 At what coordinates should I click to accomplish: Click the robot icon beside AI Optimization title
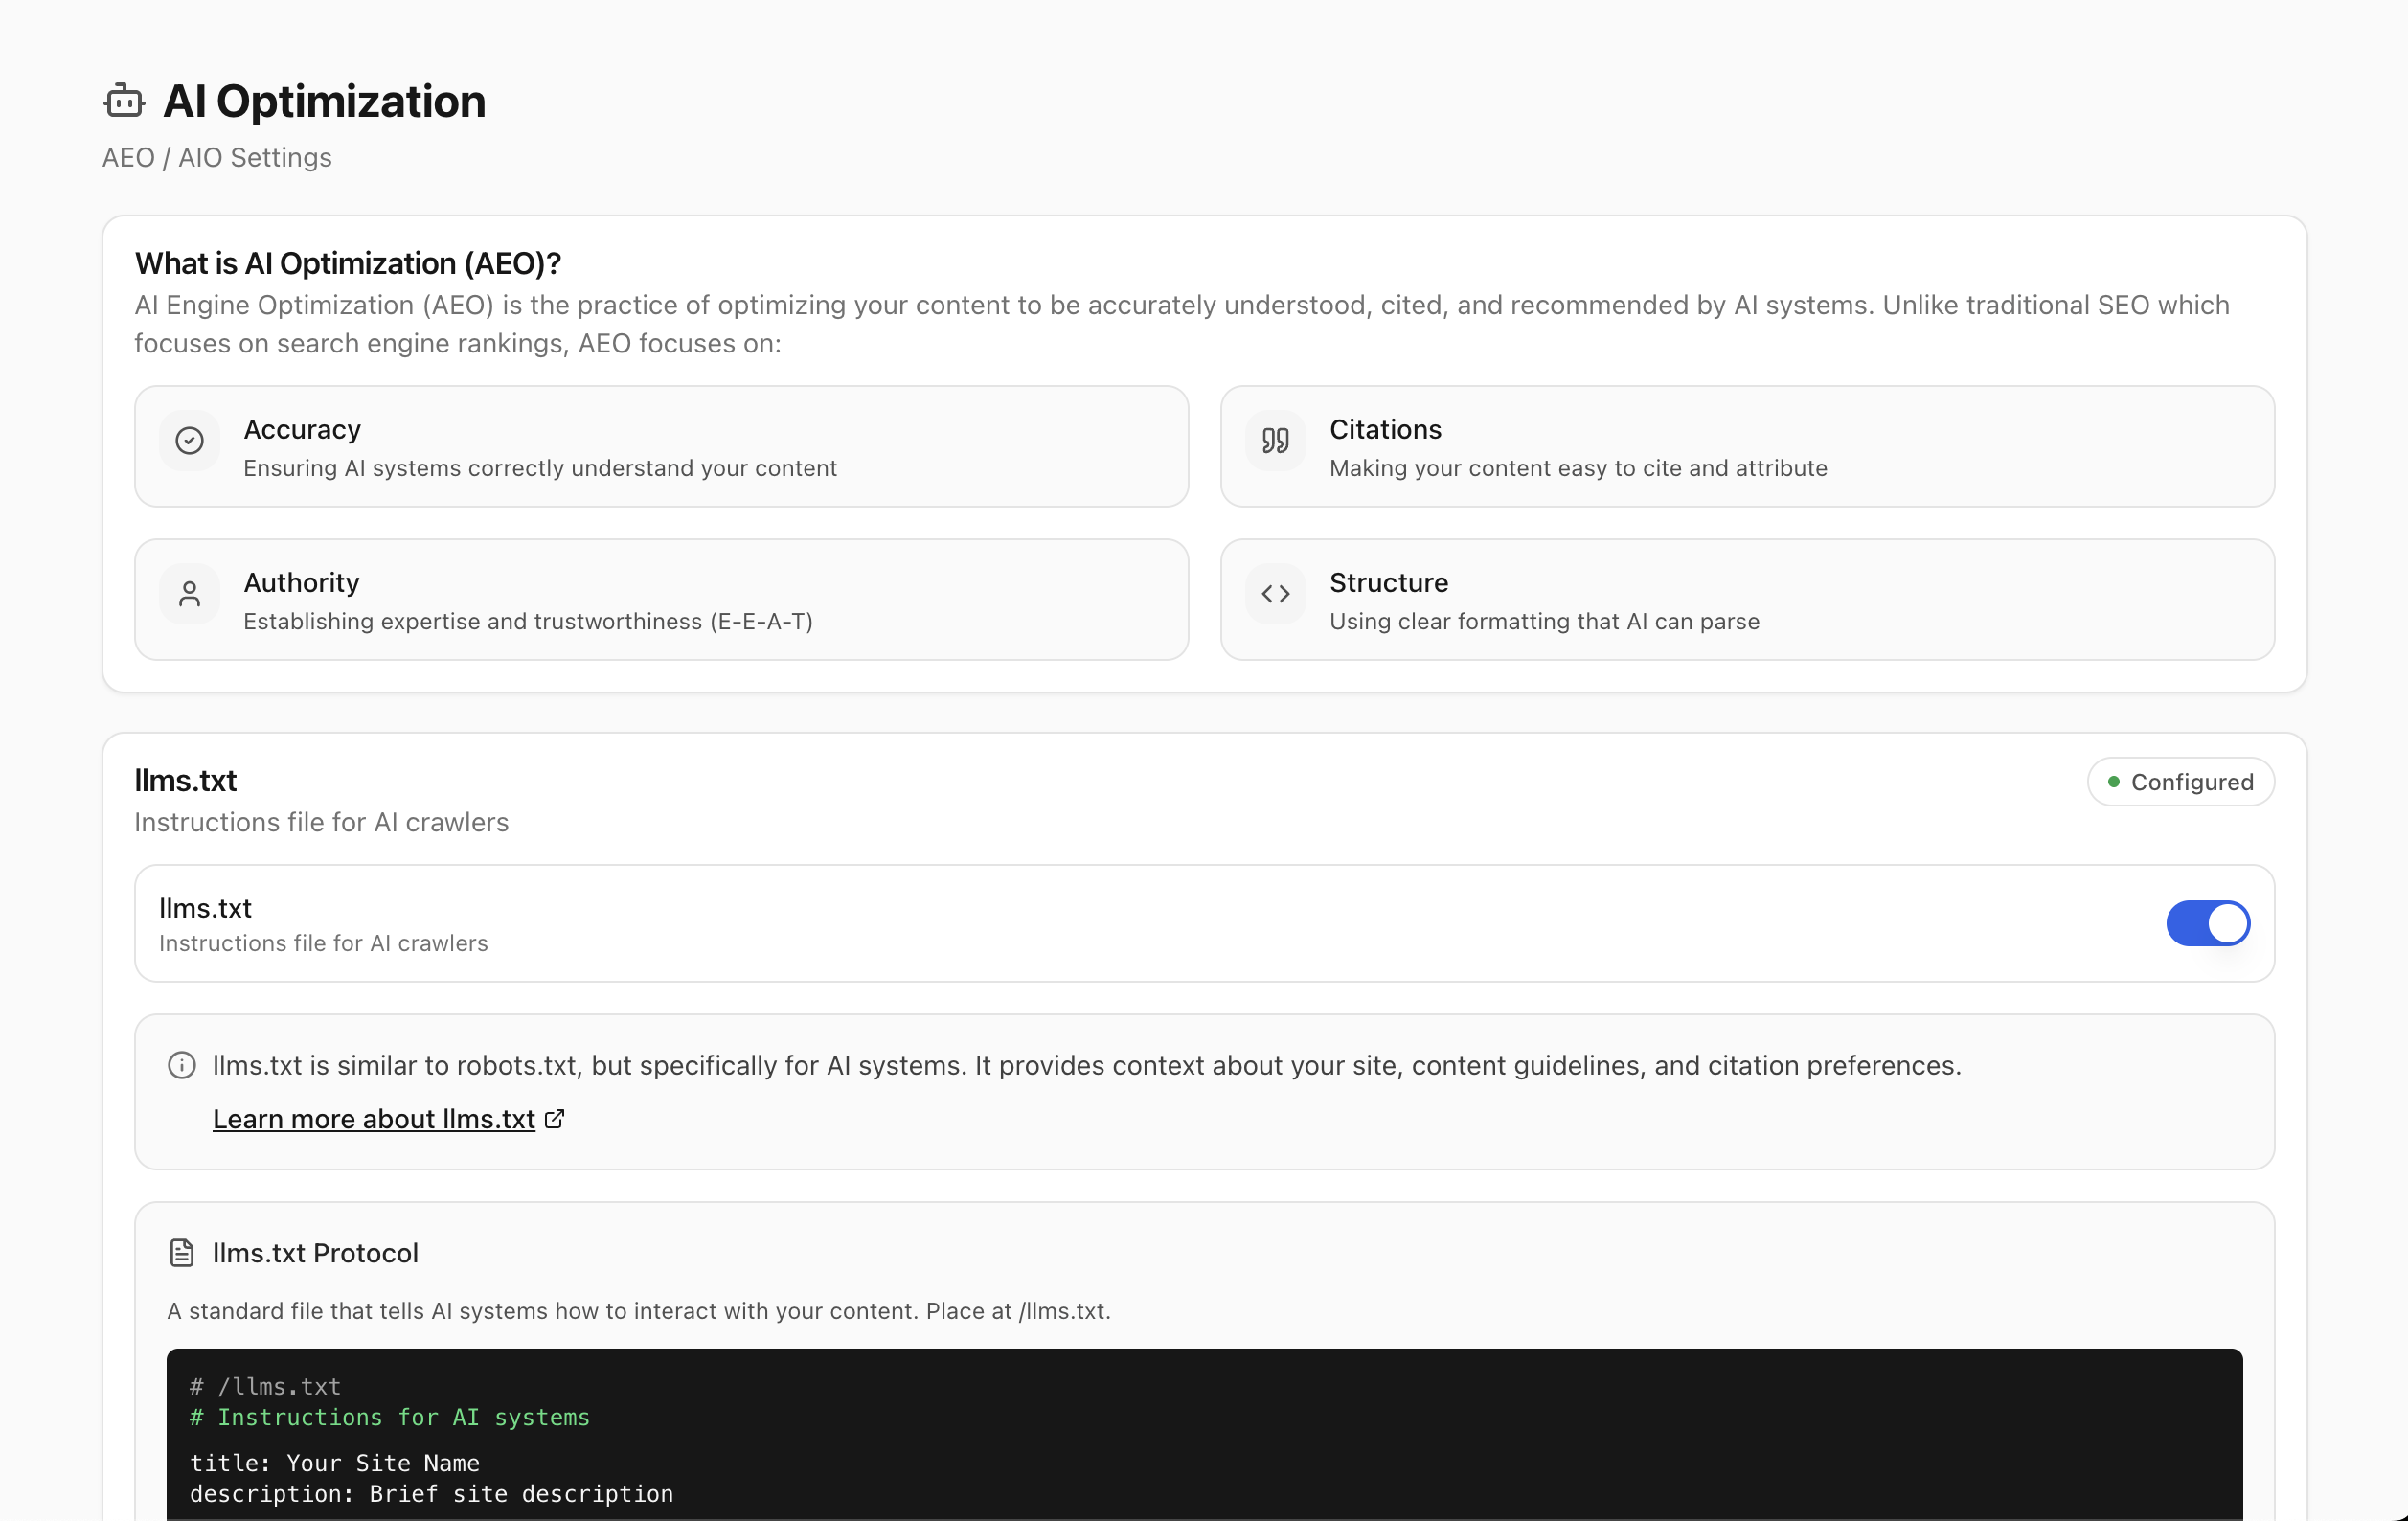125,101
